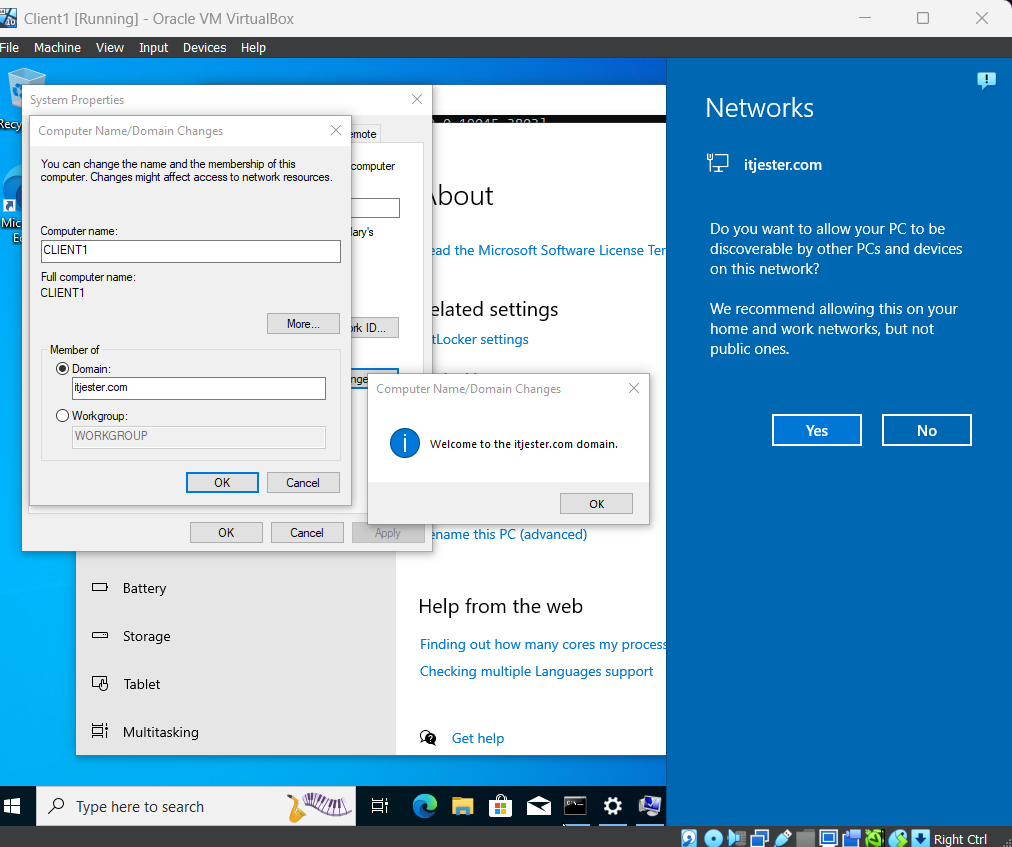1012x847 pixels.
Task: Click the VirtualBox optical disk indicator
Action: [713, 838]
